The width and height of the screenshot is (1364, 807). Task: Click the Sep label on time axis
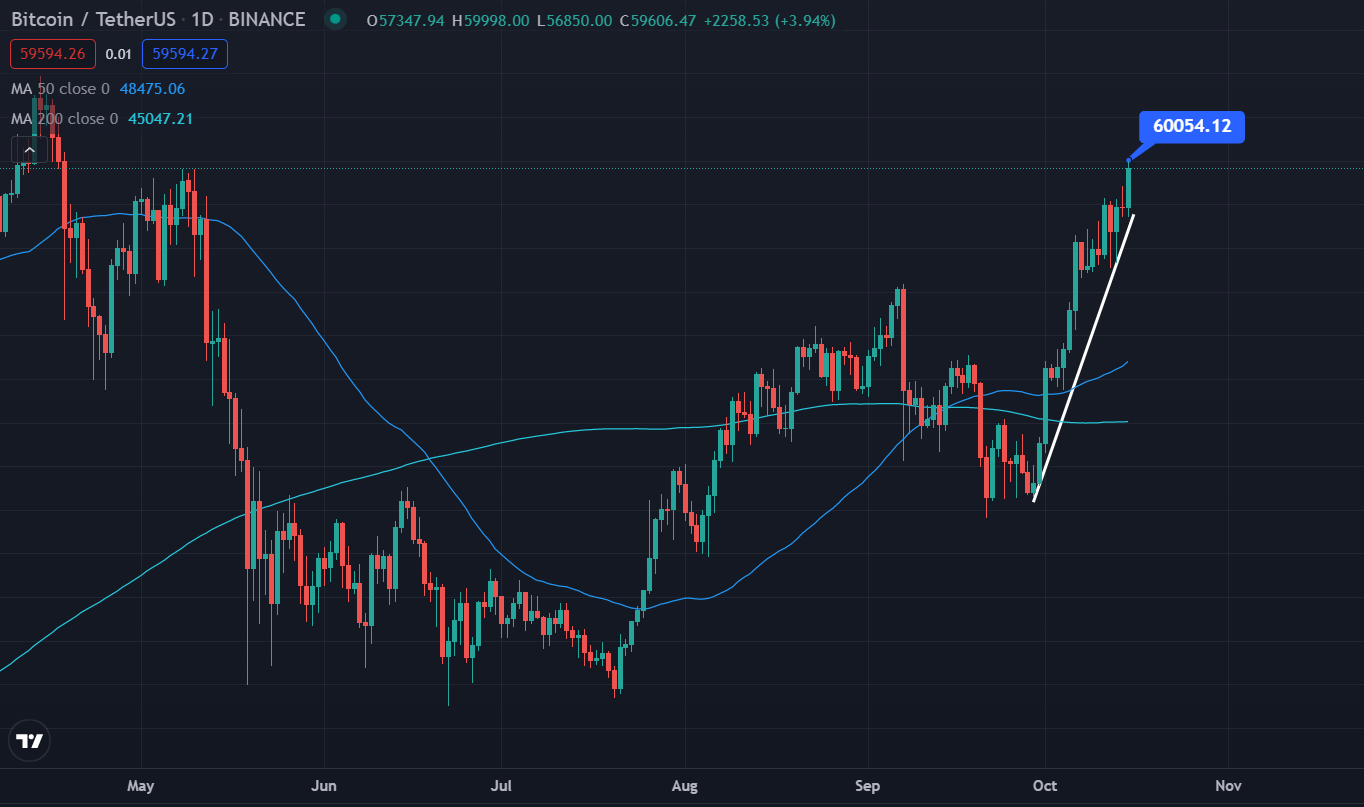(x=868, y=786)
